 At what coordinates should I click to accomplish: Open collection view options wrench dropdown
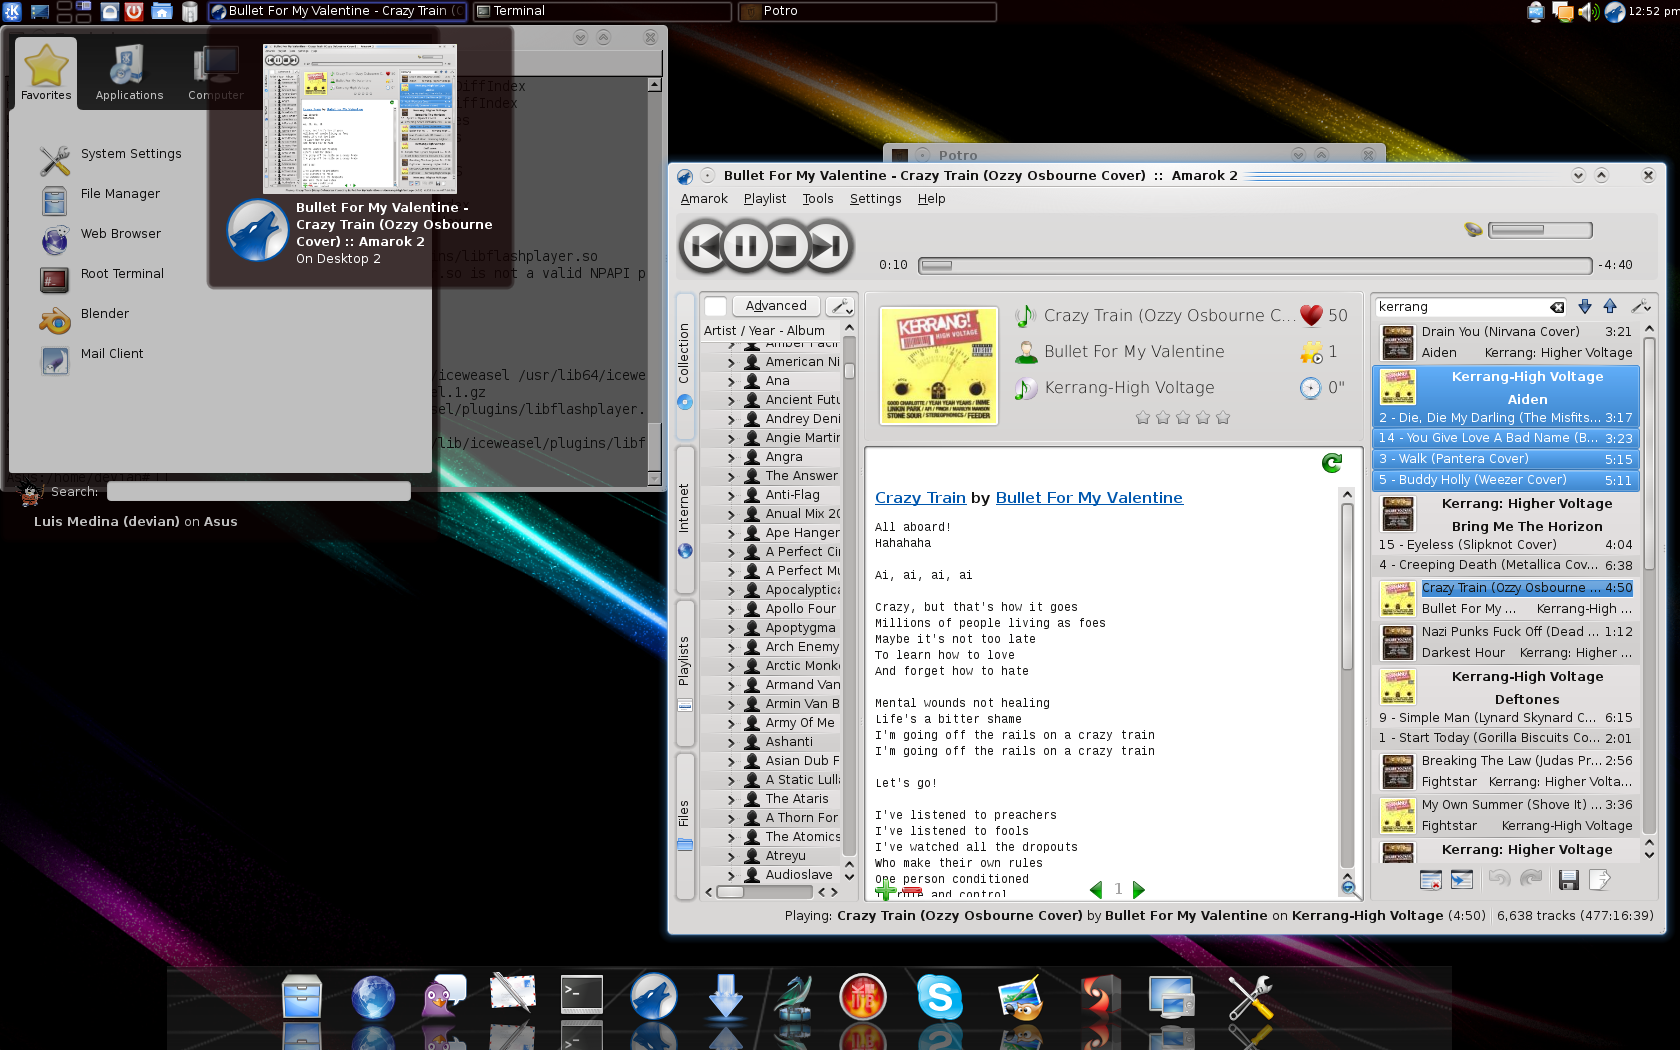[840, 306]
